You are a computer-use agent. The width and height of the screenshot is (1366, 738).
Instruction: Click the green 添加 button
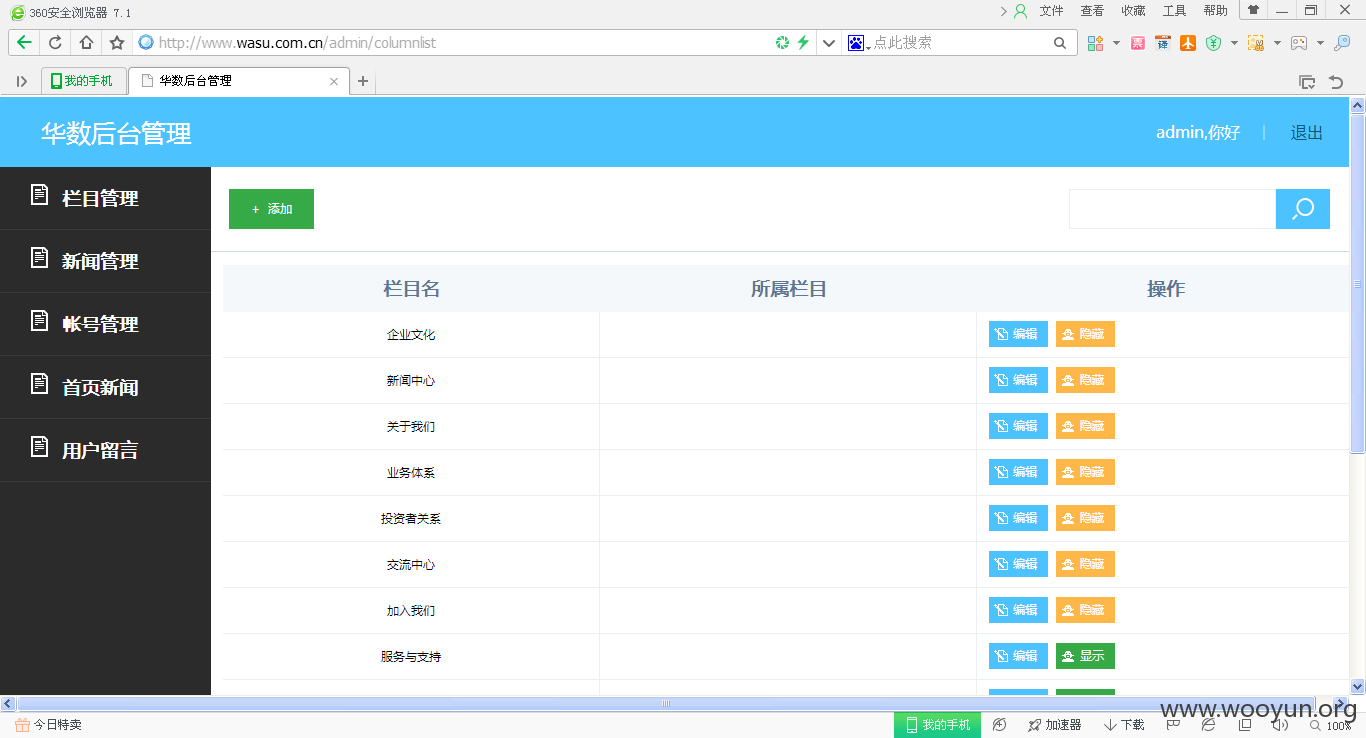coord(271,209)
